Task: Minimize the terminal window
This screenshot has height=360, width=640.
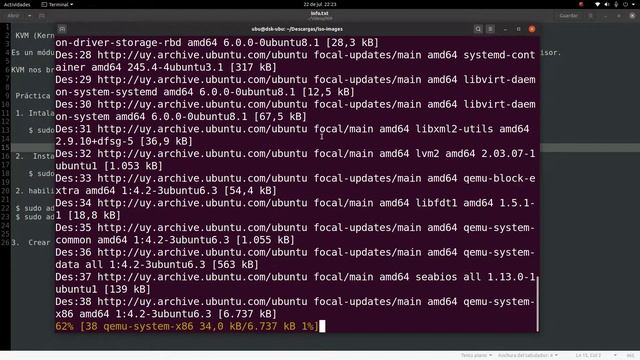Action: coord(505,29)
